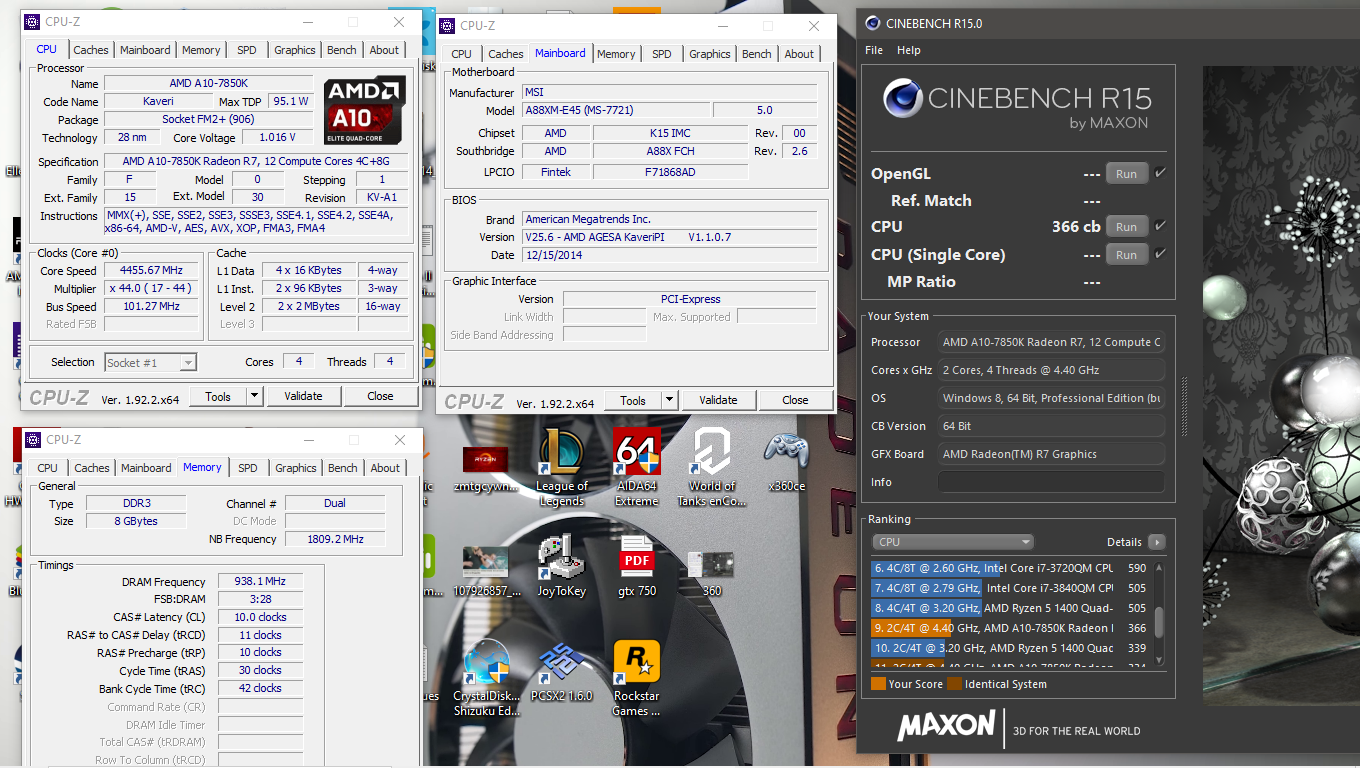Run the CPU Single Core benchmark
The width and height of the screenshot is (1360, 768).
1126,255
